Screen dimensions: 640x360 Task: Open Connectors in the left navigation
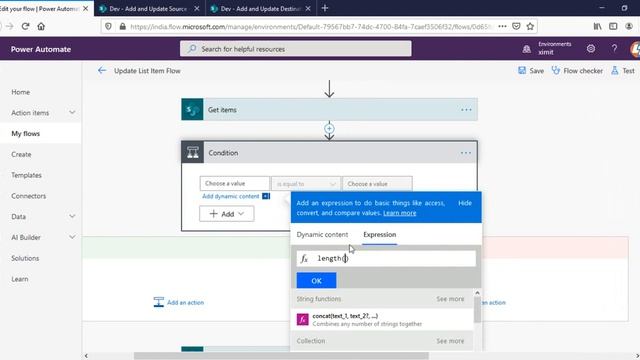point(29,196)
